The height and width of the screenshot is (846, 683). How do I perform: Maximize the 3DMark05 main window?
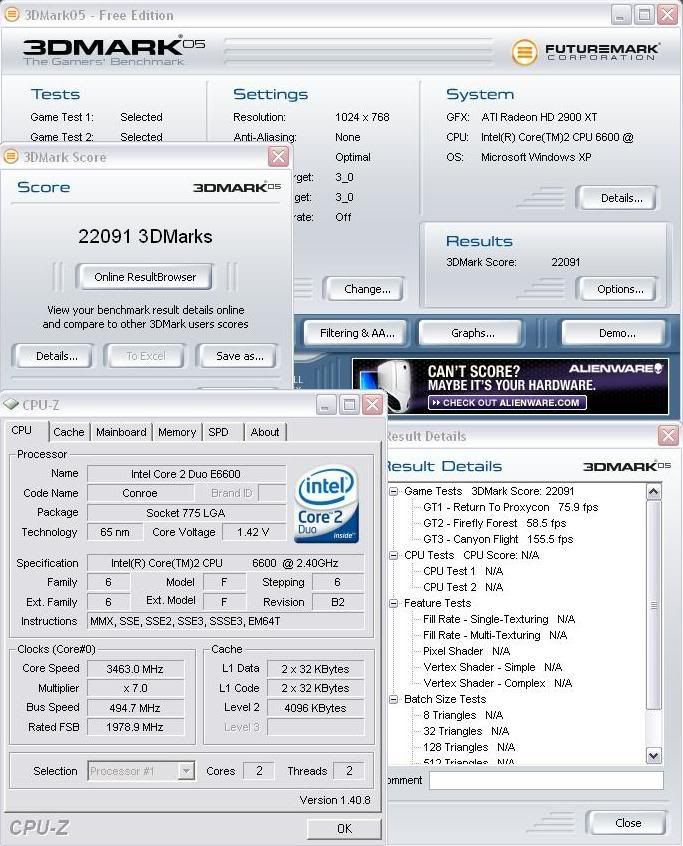(644, 15)
